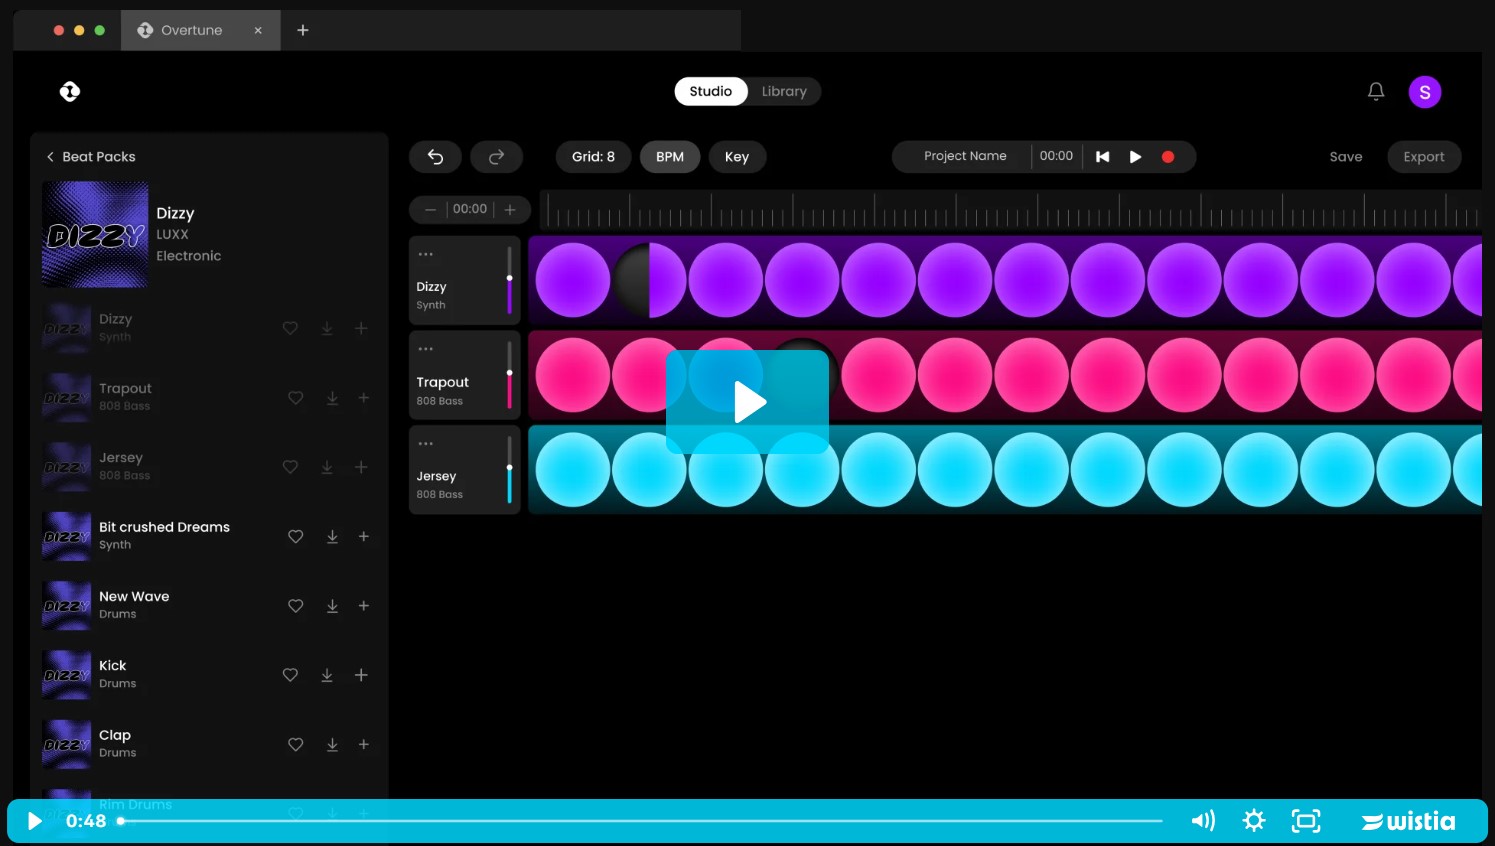Click the studio play triangle
This screenshot has width=1495, height=846.
coord(1135,157)
